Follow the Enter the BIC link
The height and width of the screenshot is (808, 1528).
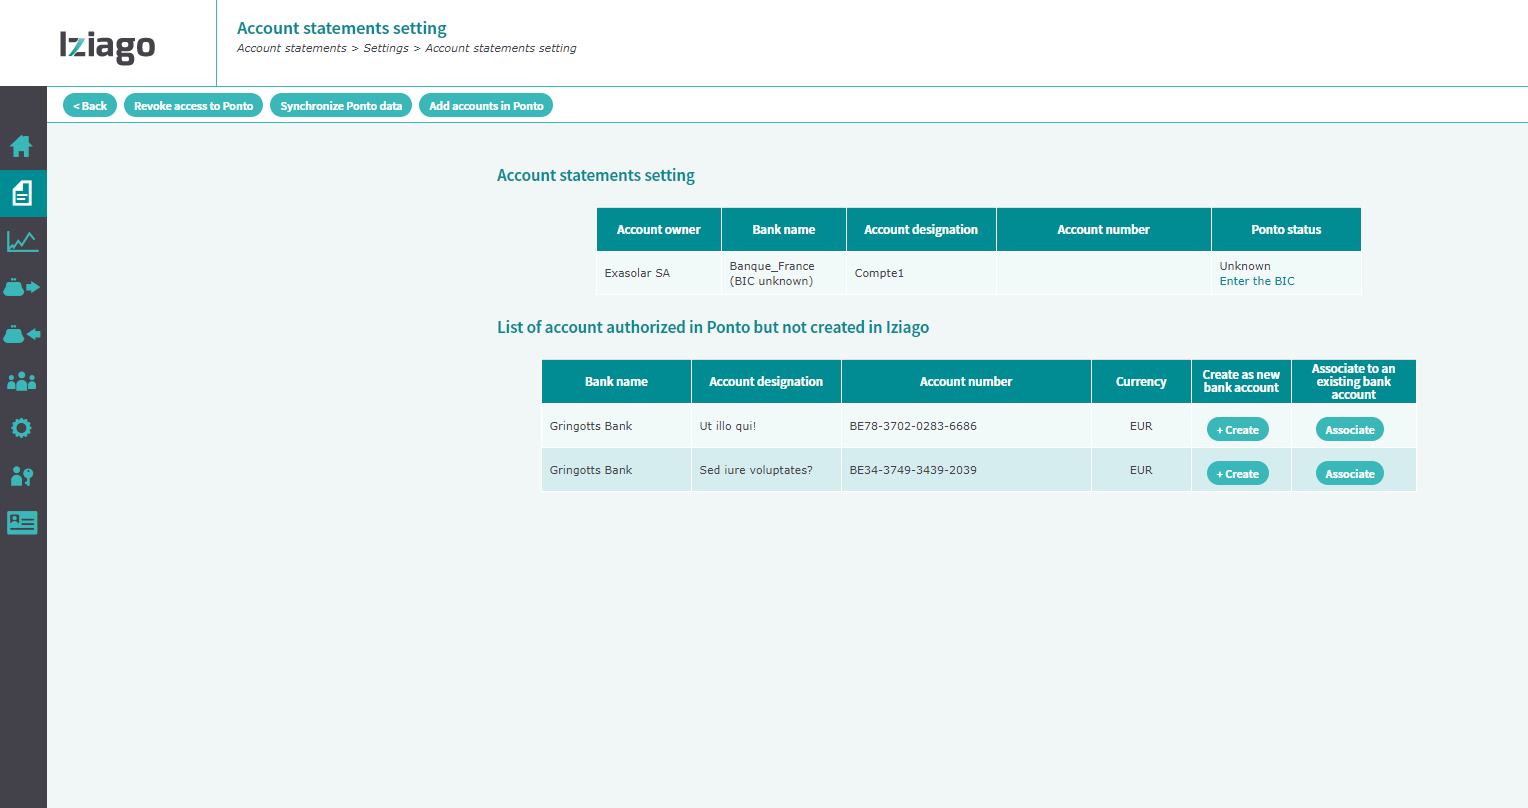[x=1257, y=281]
